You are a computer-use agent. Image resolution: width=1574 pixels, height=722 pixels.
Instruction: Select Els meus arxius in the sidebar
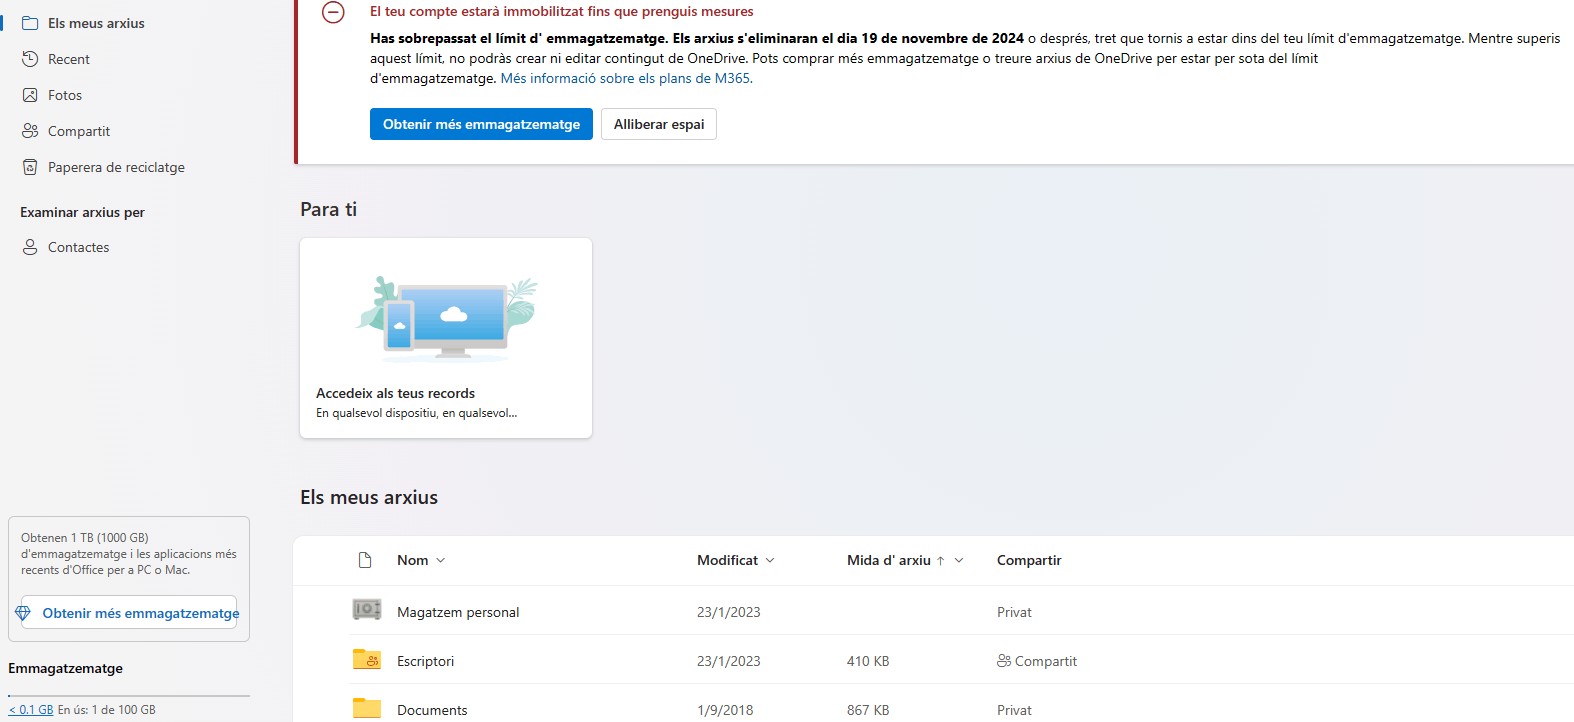[96, 23]
